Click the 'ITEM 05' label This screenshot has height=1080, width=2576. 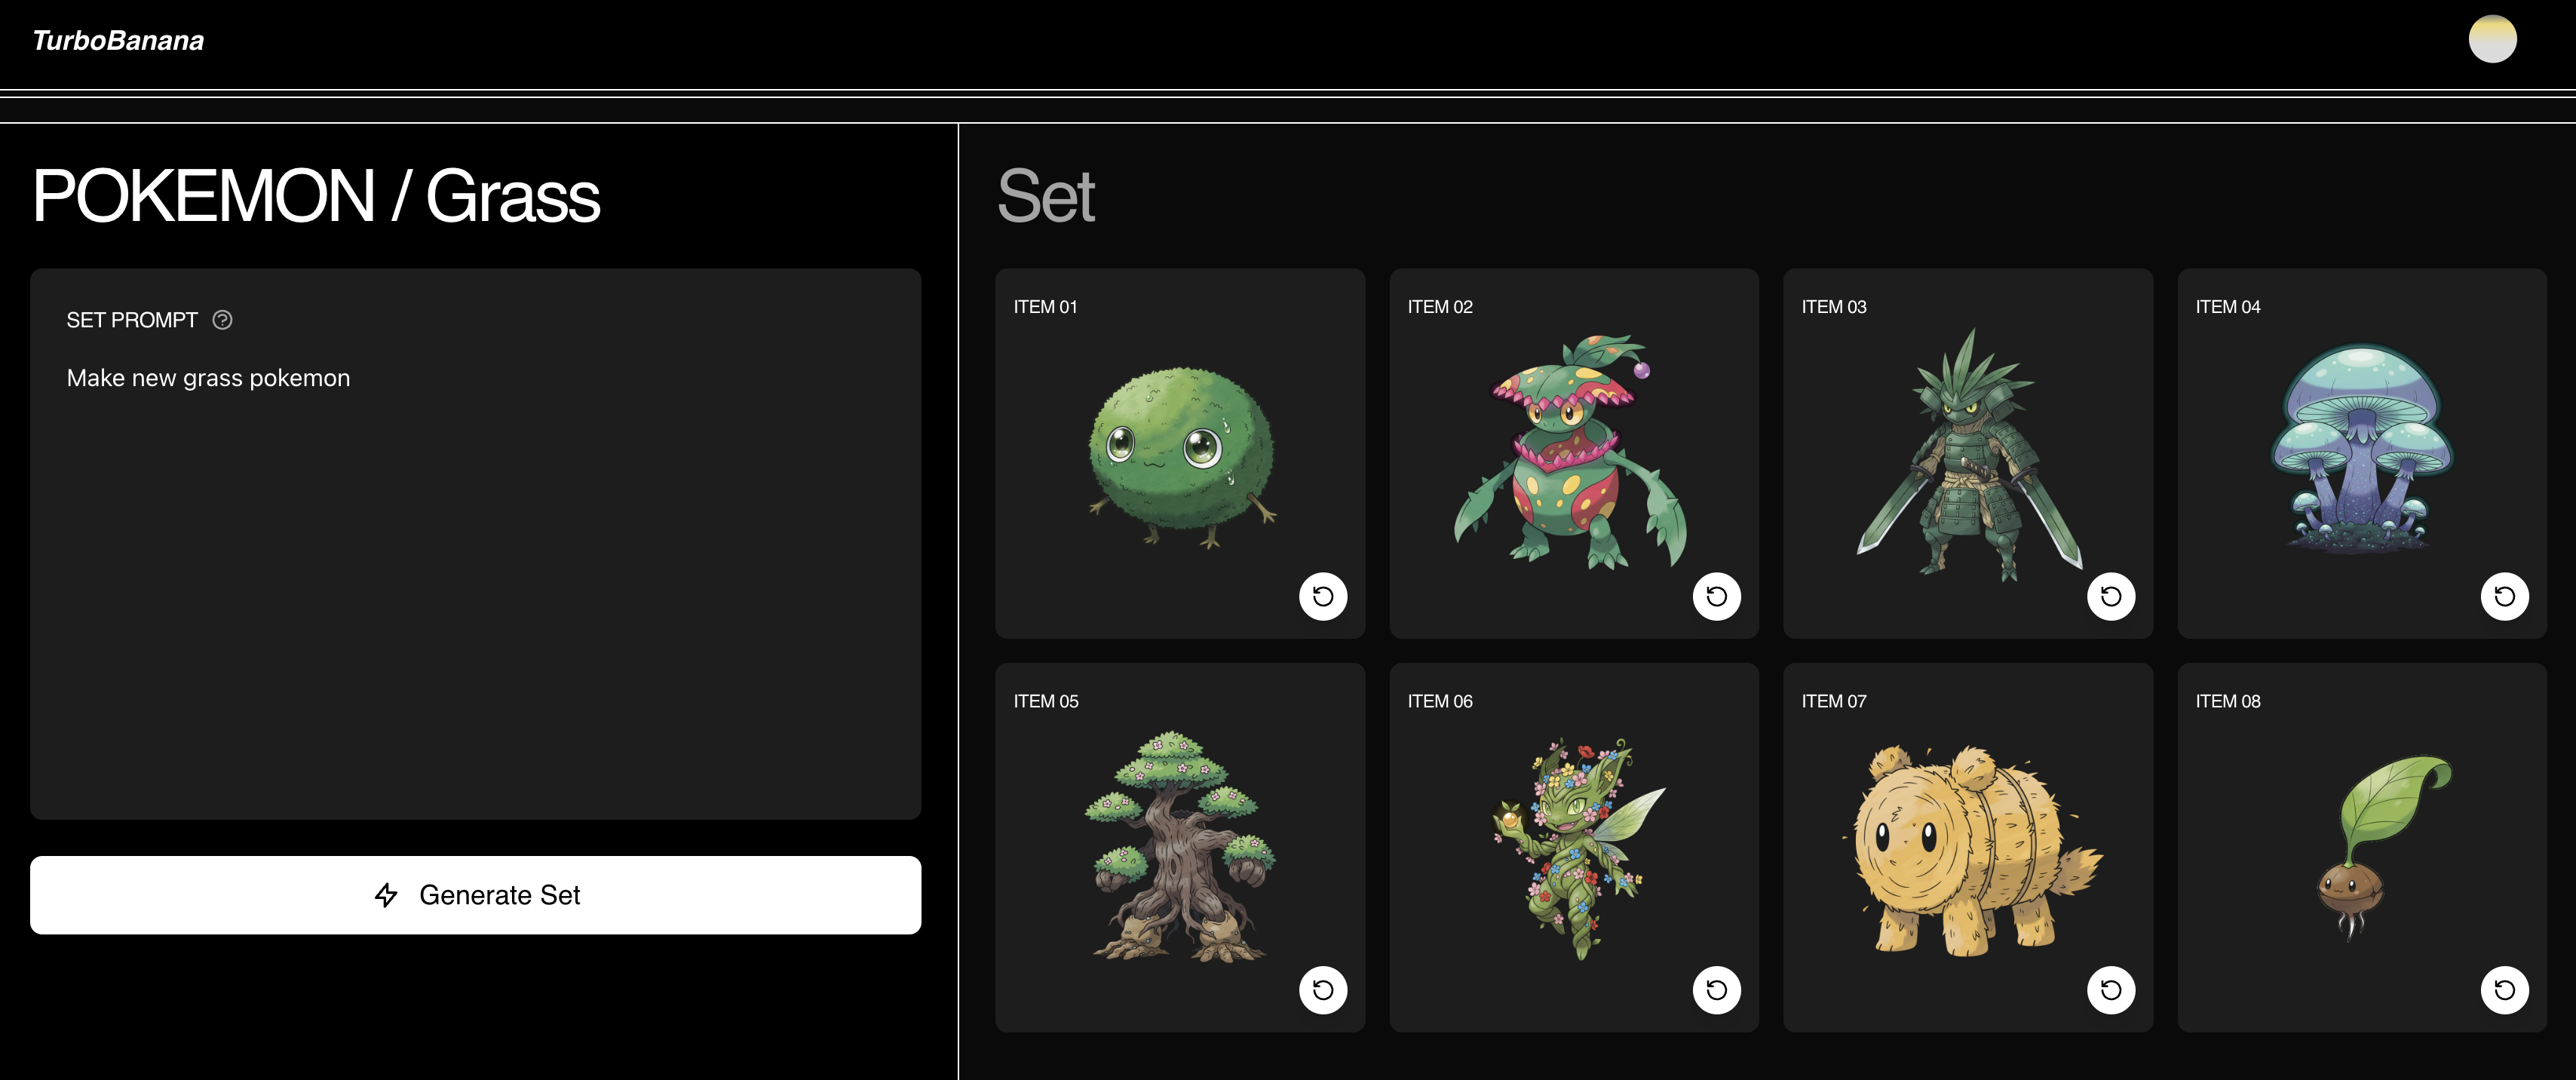click(x=1046, y=701)
